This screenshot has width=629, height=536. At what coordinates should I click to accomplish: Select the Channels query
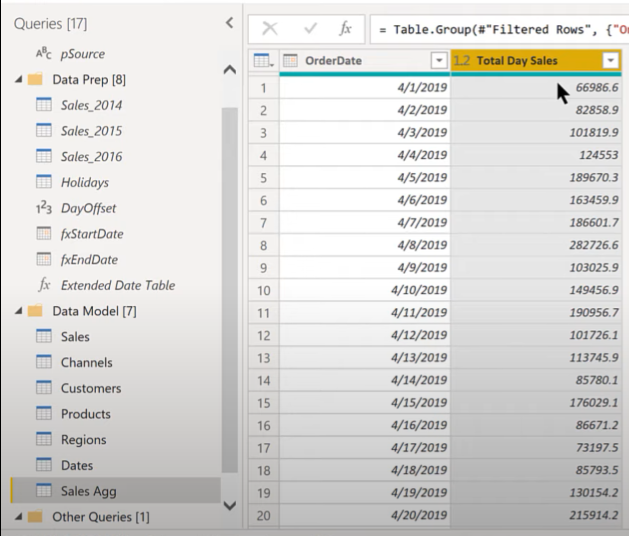tap(86, 363)
